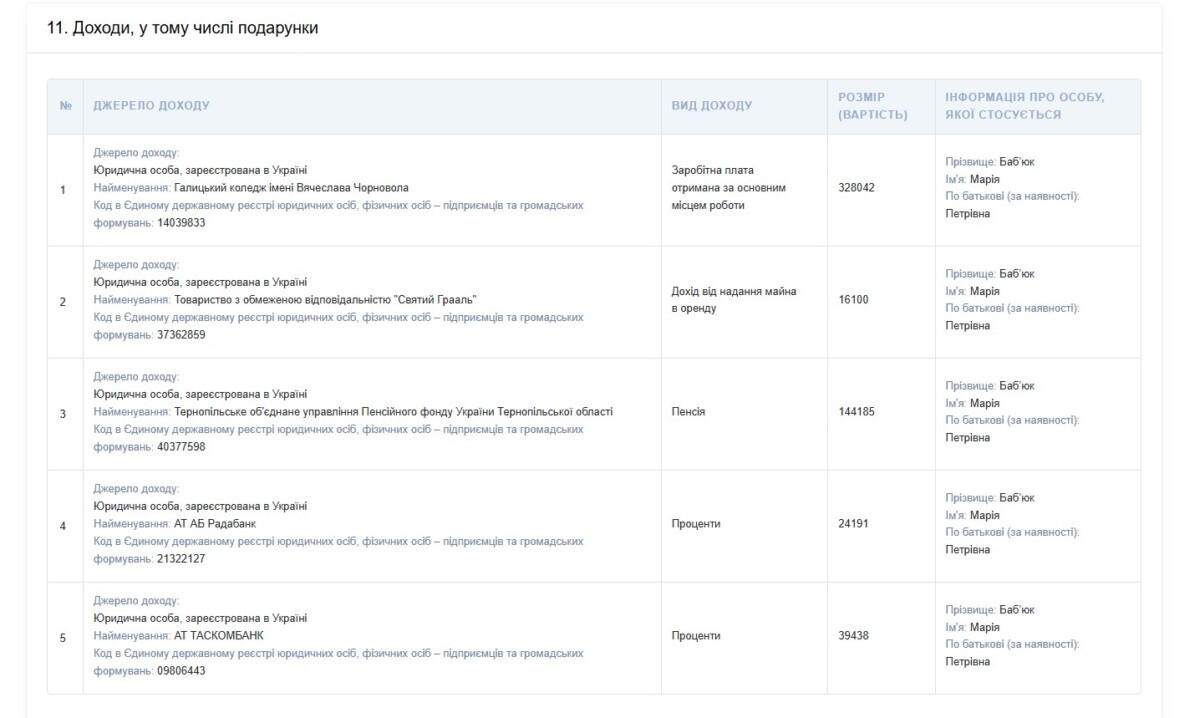
Task: Select income amount 144185
Action: pos(857,411)
